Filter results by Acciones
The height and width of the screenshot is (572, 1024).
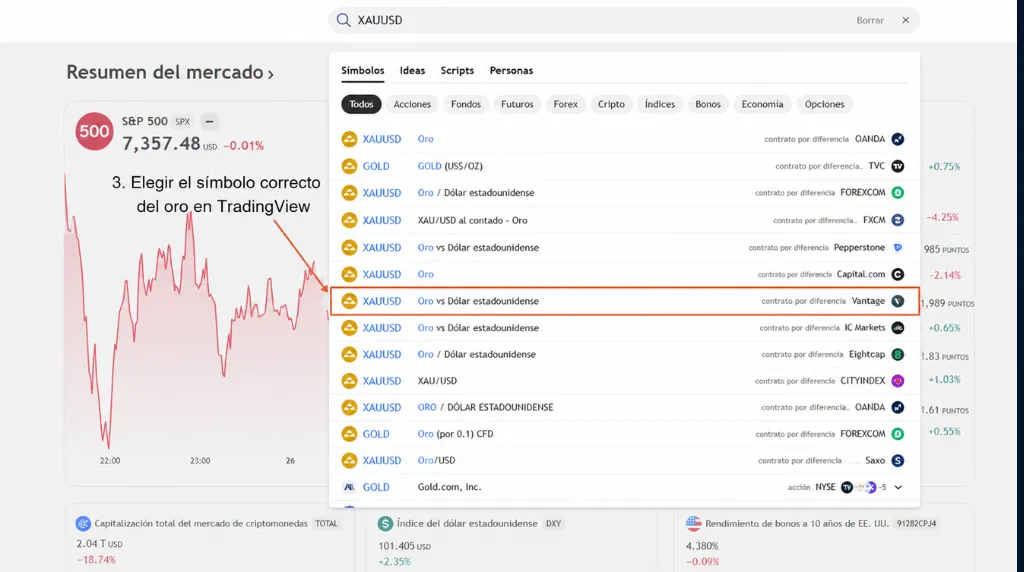coord(412,104)
